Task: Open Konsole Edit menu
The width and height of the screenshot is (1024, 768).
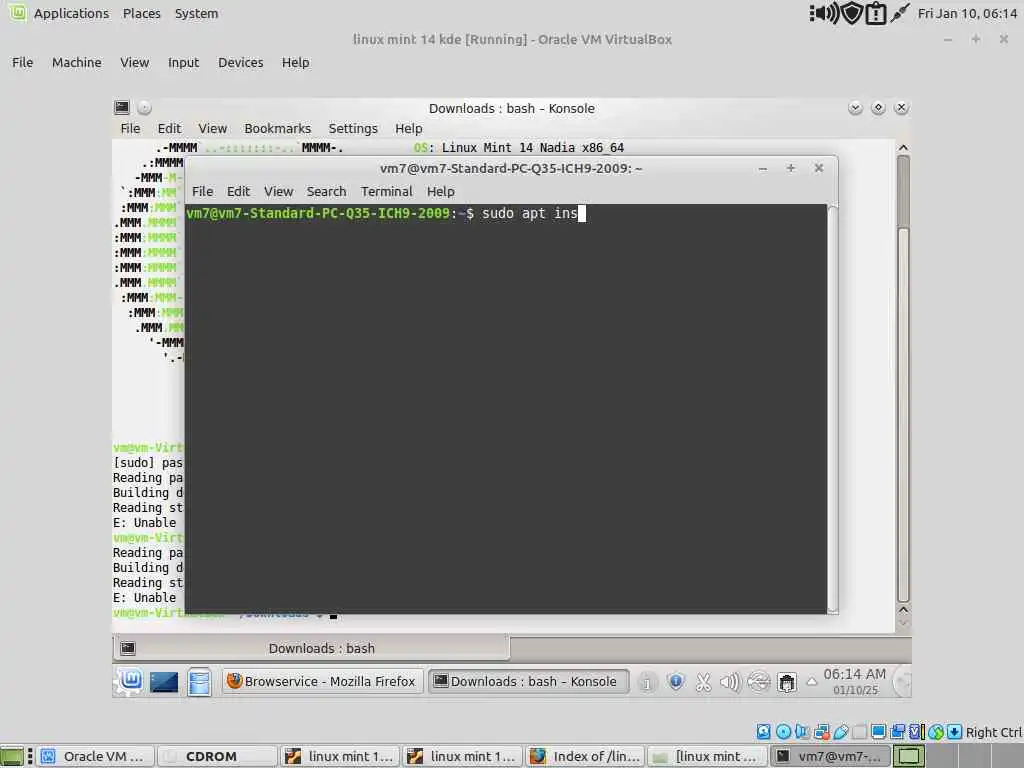Action: point(169,129)
